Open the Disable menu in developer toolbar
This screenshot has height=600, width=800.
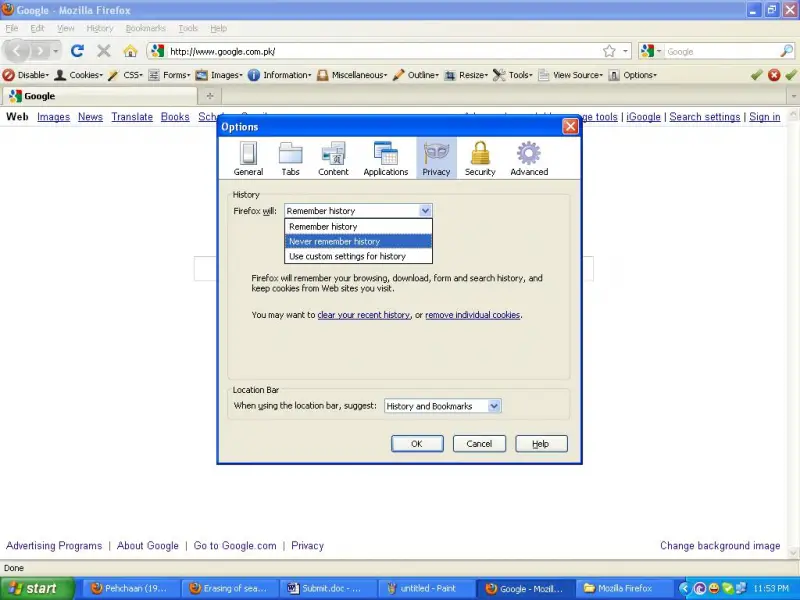tap(26, 75)
